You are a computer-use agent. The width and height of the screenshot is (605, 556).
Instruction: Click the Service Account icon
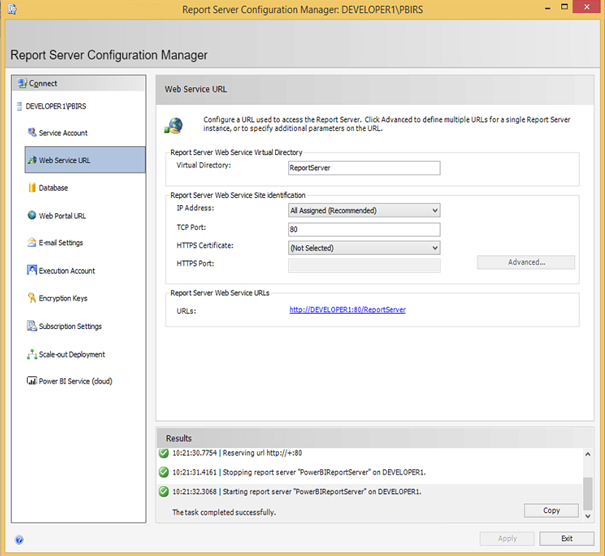[32, 133]
